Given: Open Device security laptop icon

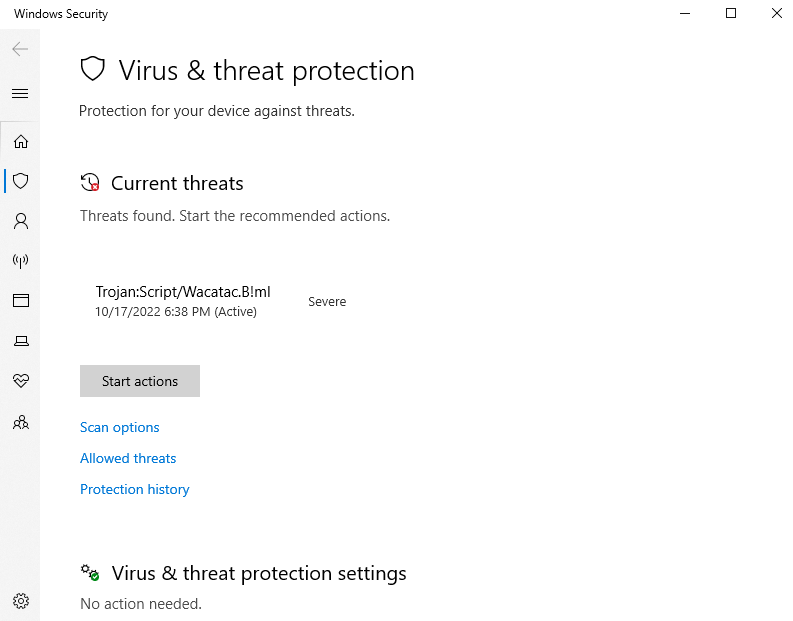Looking at the screenshot, I should (21, 341).
